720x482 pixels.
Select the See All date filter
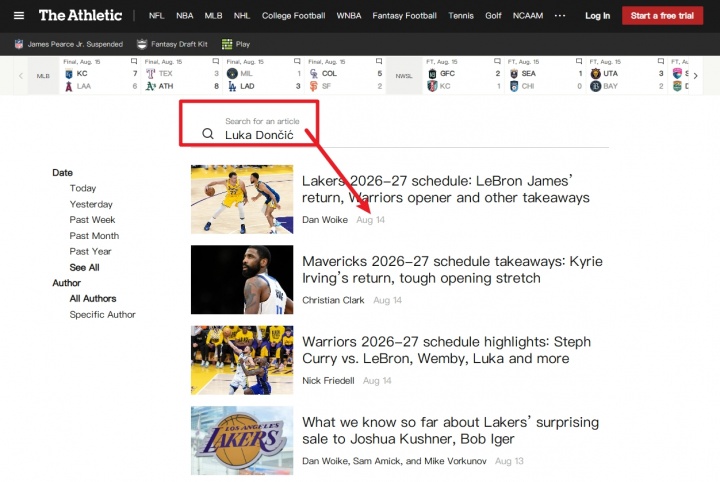[x=84, y=267]
